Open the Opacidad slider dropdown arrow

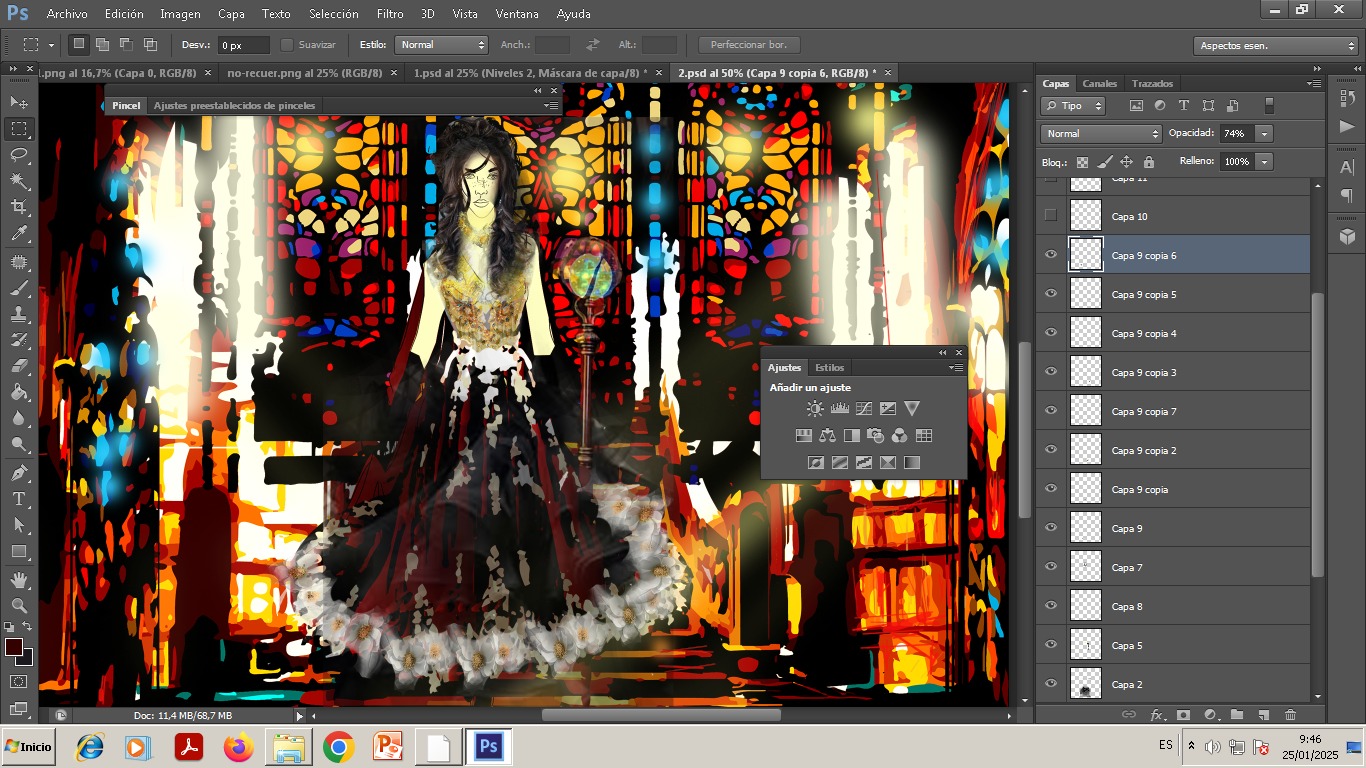1265,134
